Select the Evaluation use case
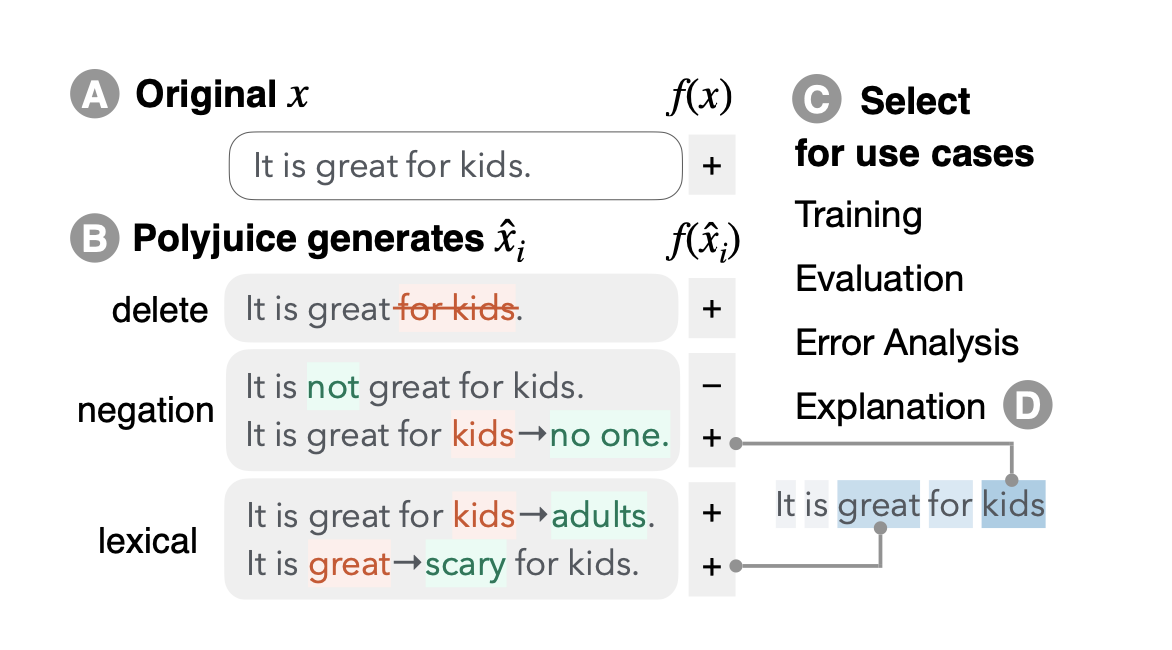 879,279
